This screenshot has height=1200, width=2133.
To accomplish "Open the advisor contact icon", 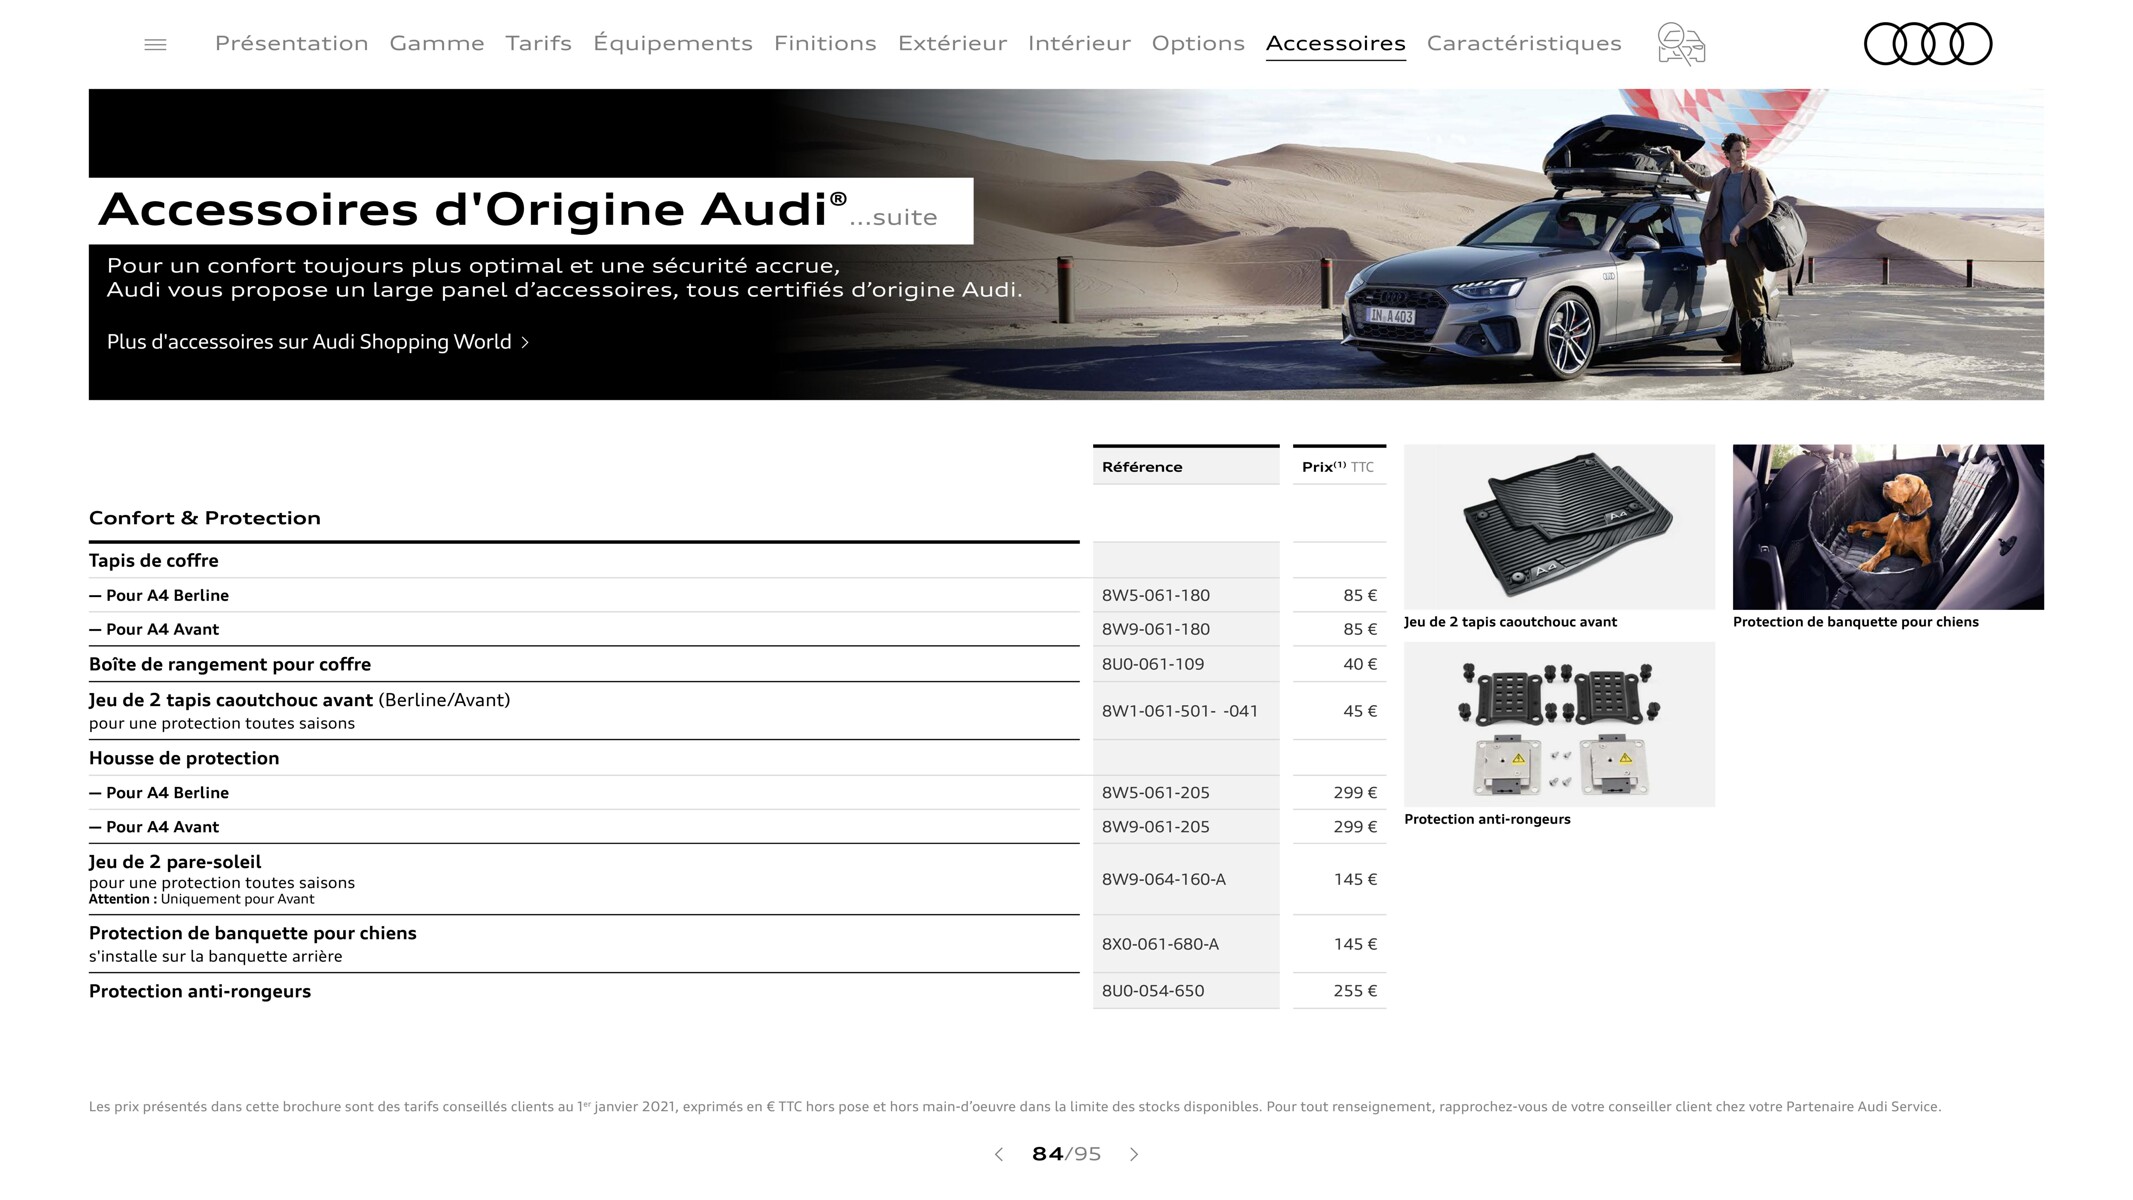I will pos(1681,44).
